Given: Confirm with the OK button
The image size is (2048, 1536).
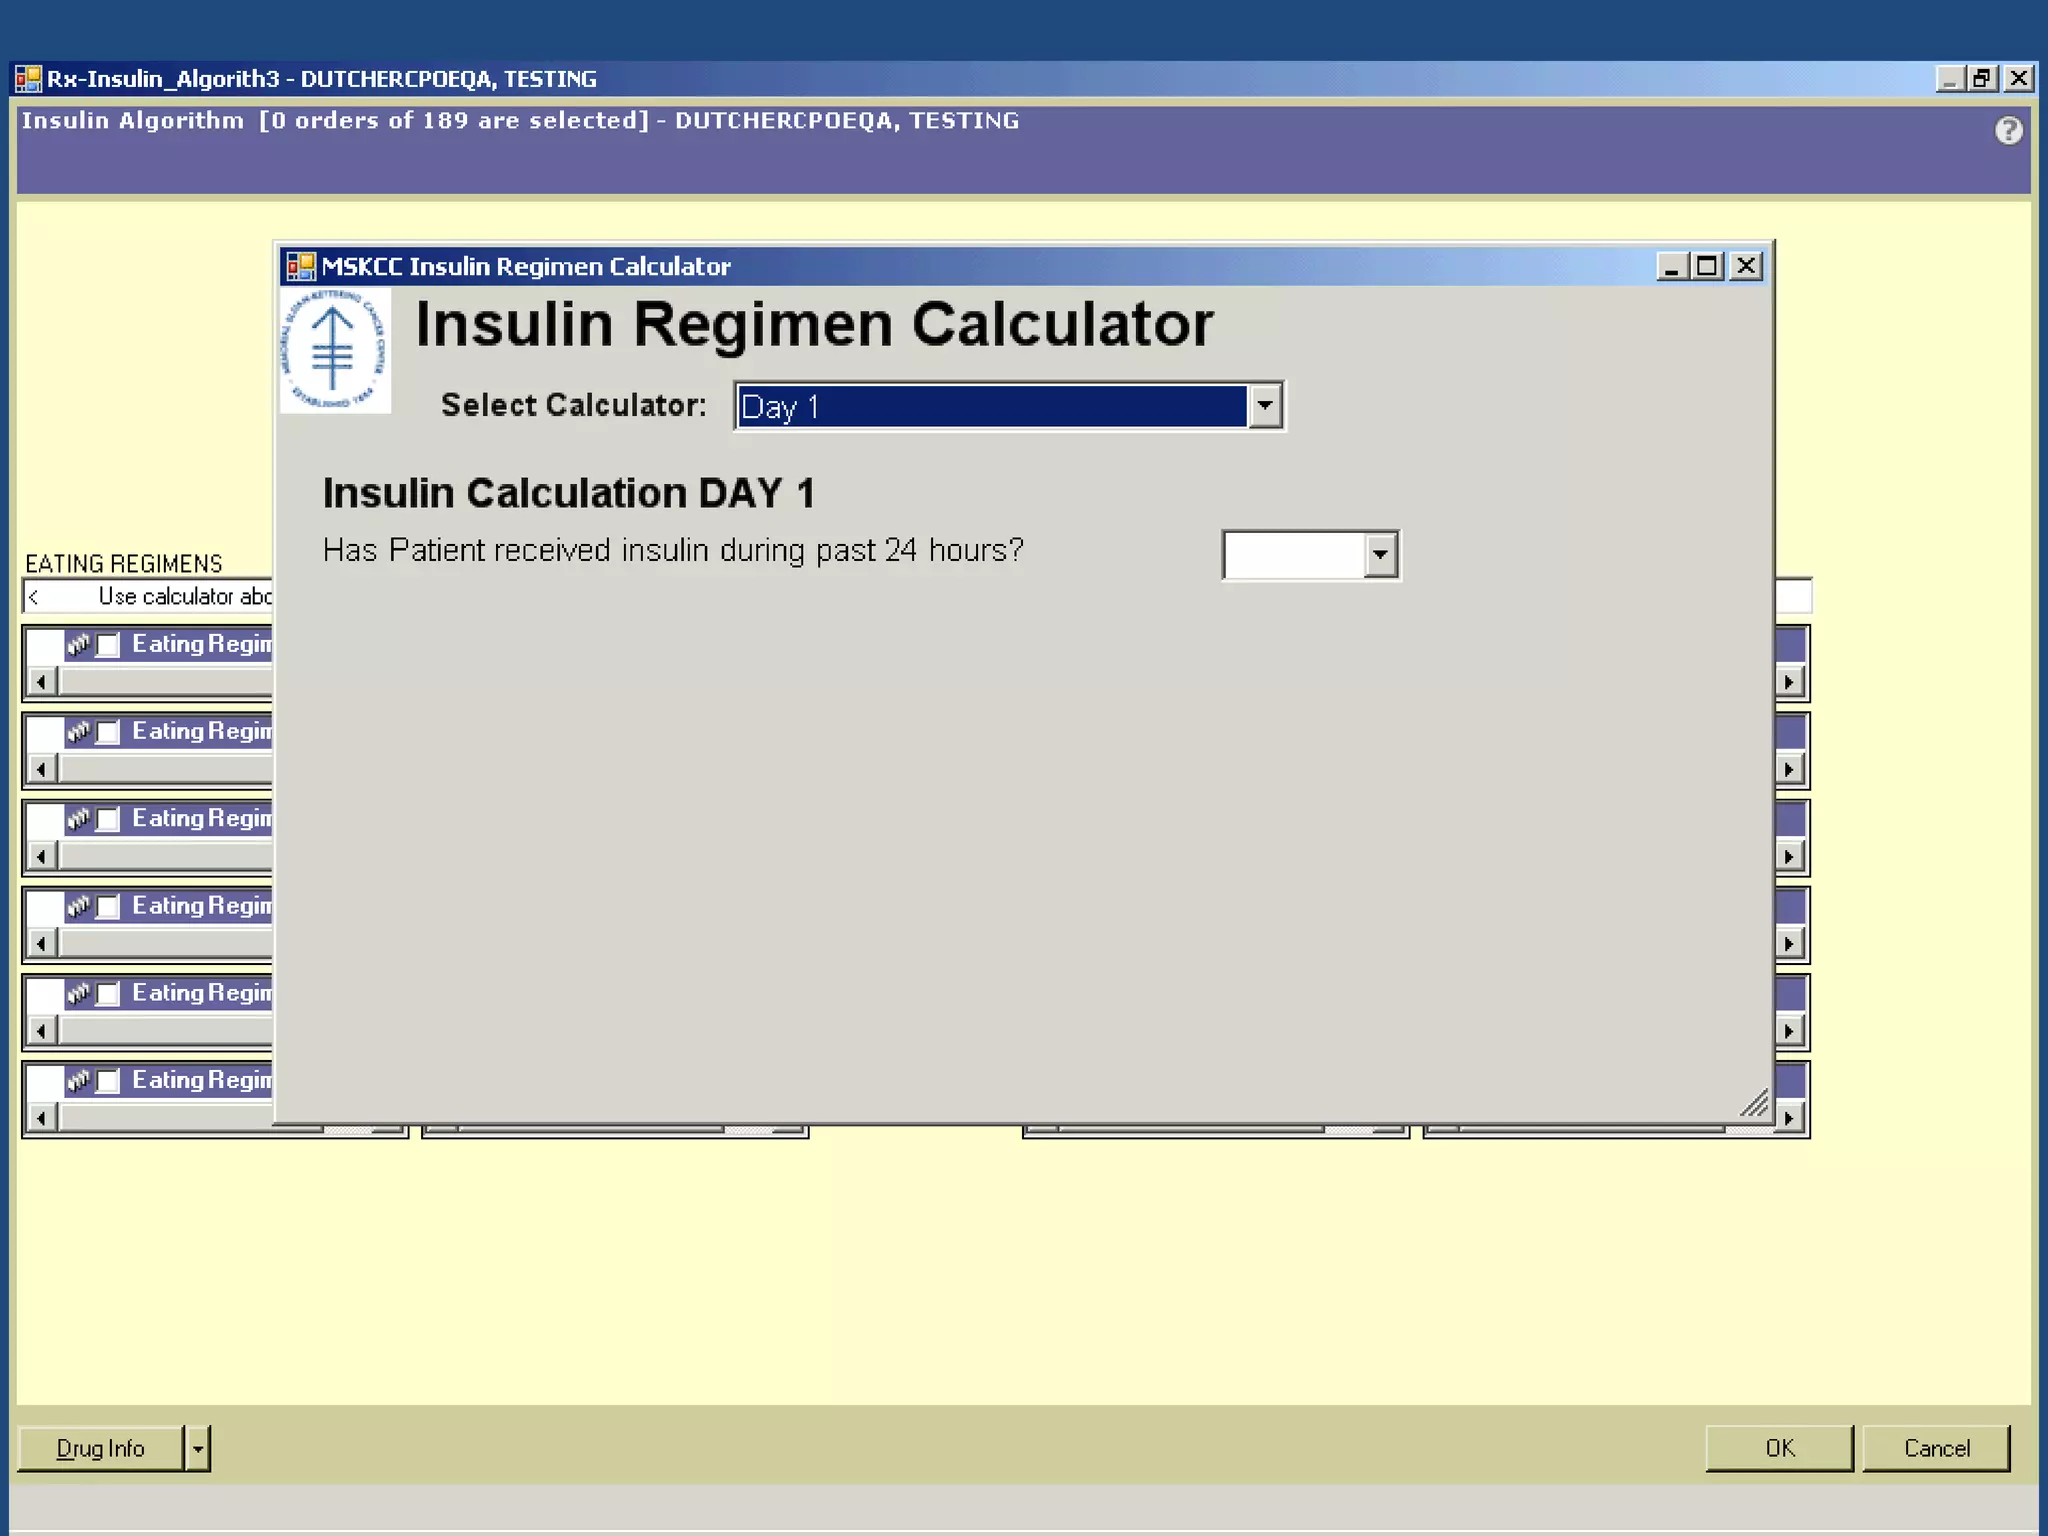Looking at the screenshot, I should [x=1779, y=1448].
